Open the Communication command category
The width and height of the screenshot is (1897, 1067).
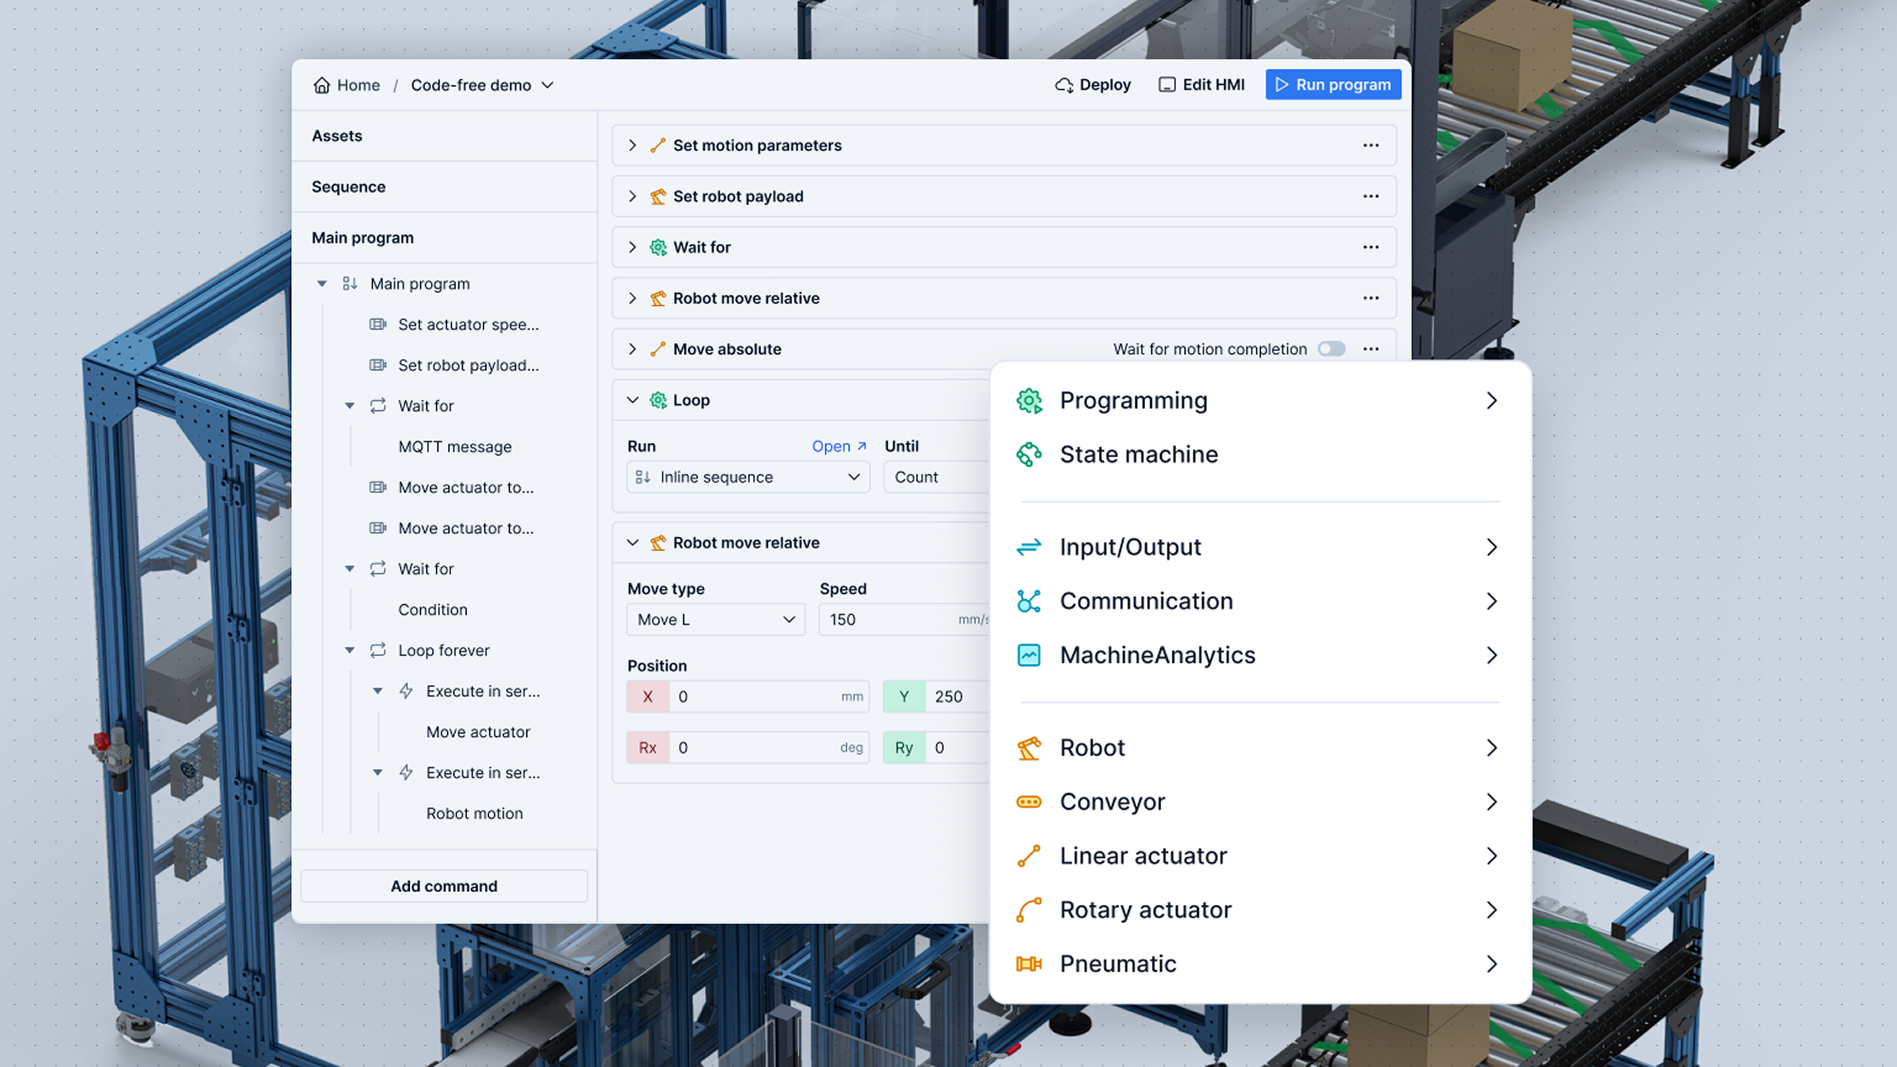click(1146, 601)
